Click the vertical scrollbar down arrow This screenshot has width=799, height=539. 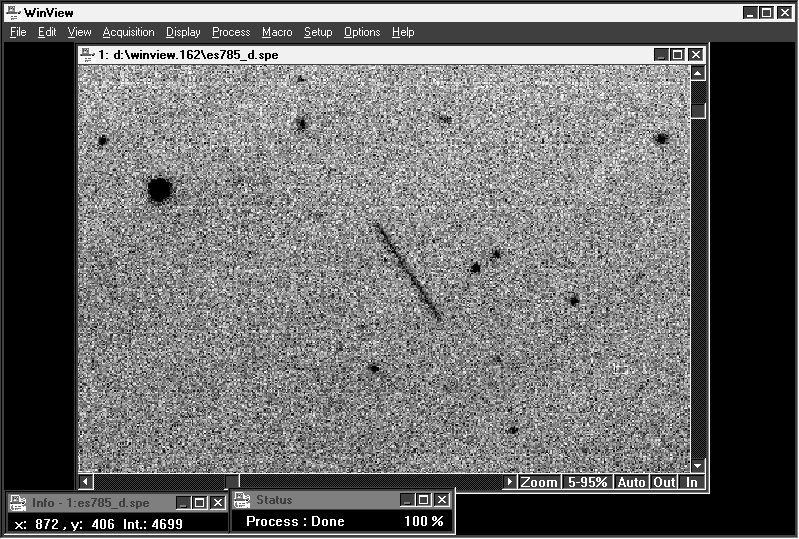698,466
